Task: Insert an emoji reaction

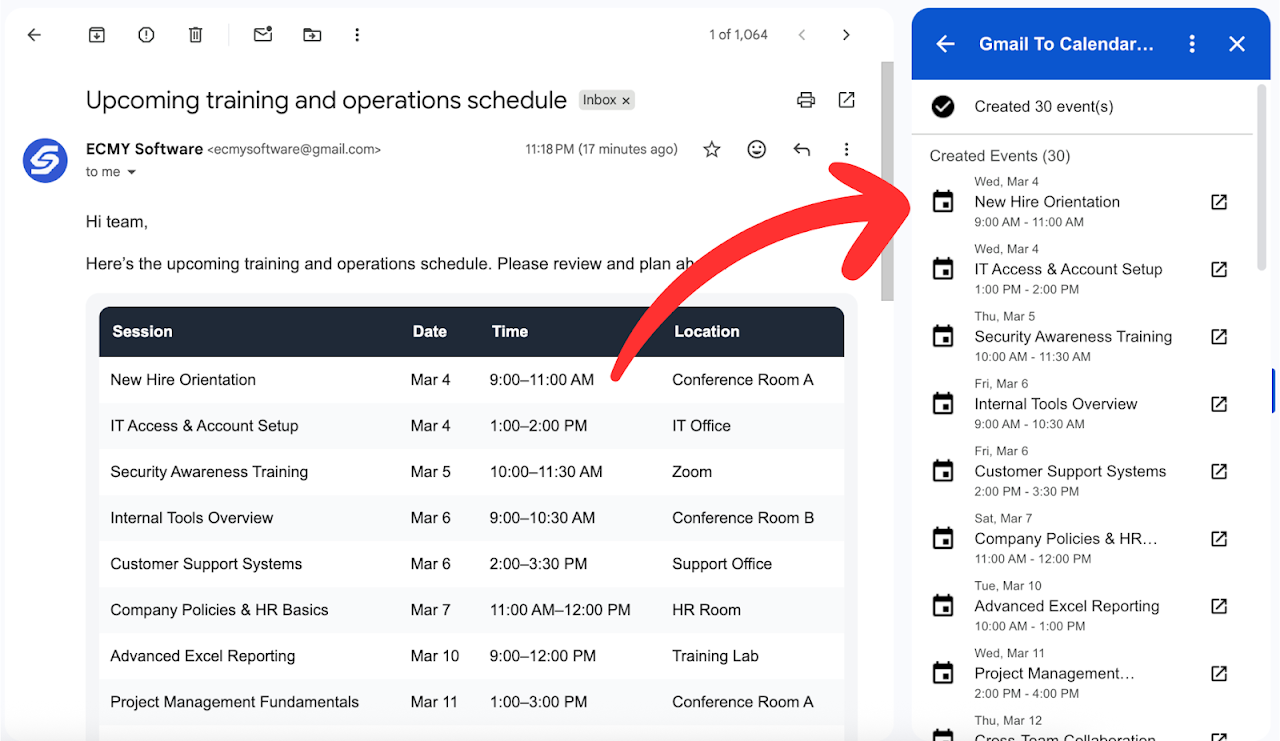Action: (x=756, y=148)
